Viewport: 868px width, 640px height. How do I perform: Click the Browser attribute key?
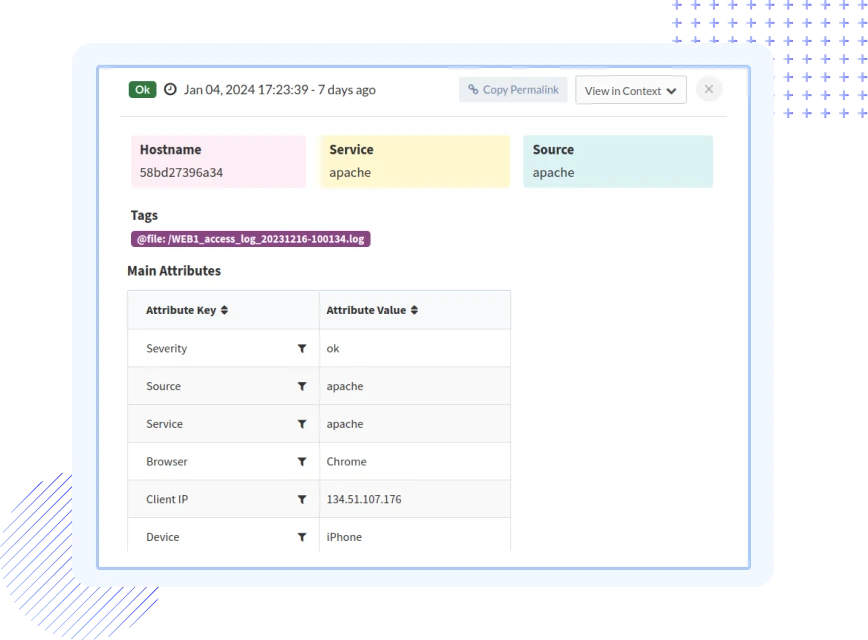pos(167,461)
